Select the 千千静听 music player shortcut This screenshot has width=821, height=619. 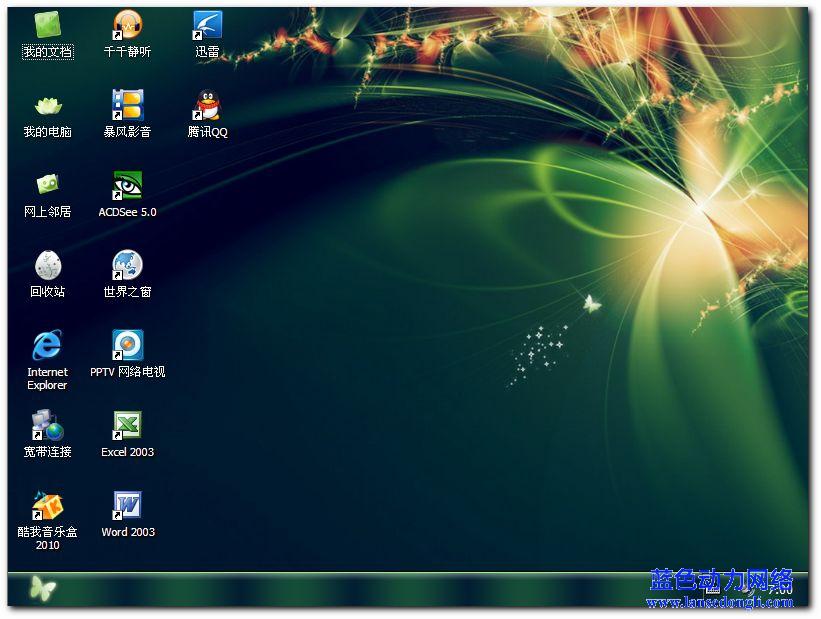click(127, 25)
